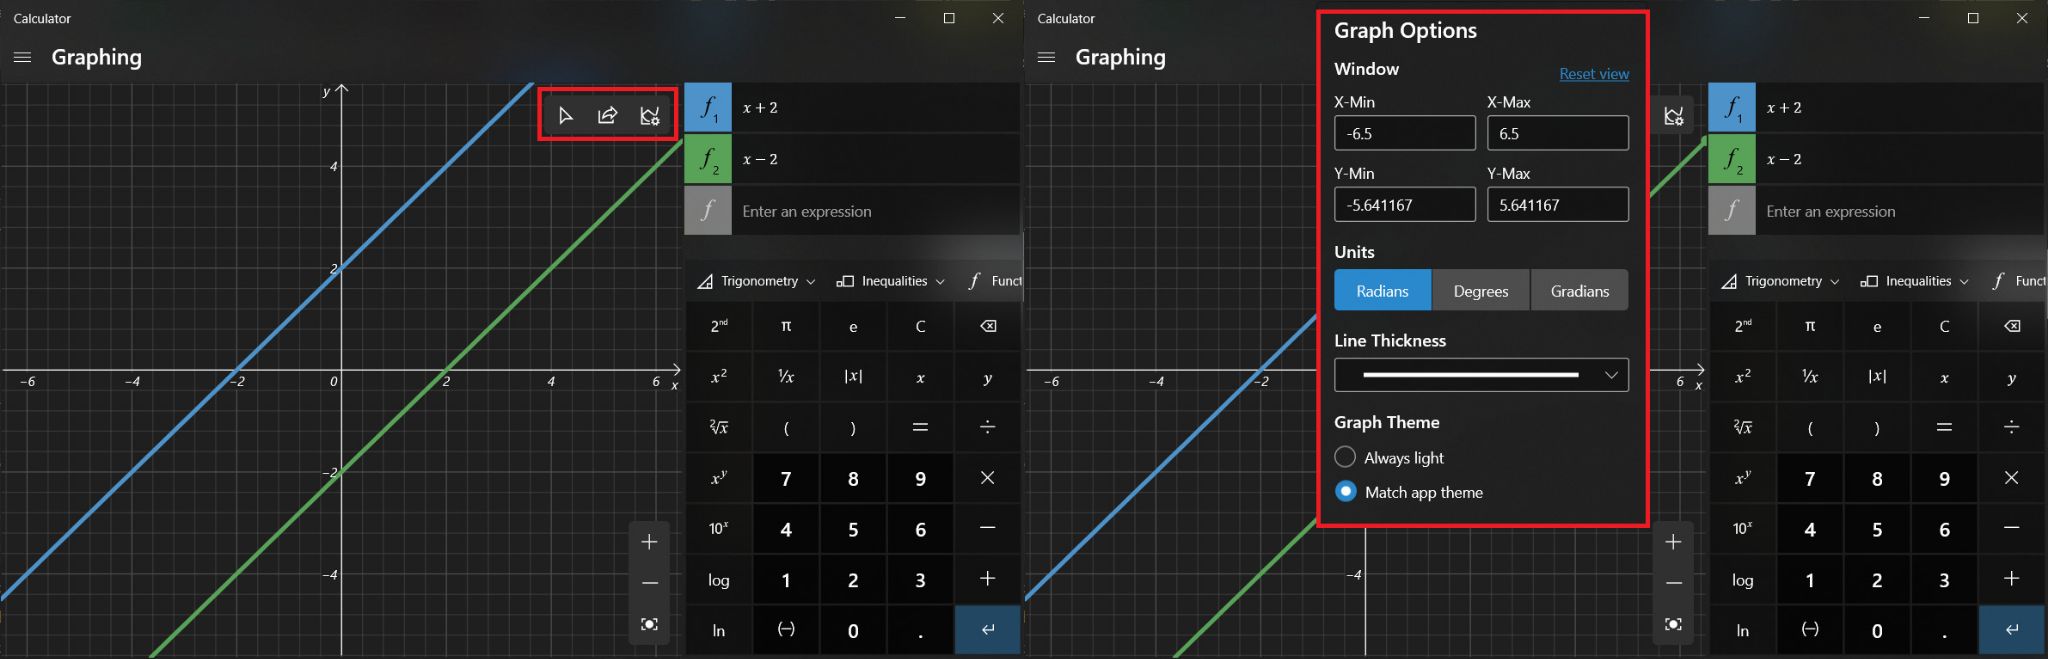2048x659 pixels.
Task: Click the log key in right window
Action: tap(1743, 579)
